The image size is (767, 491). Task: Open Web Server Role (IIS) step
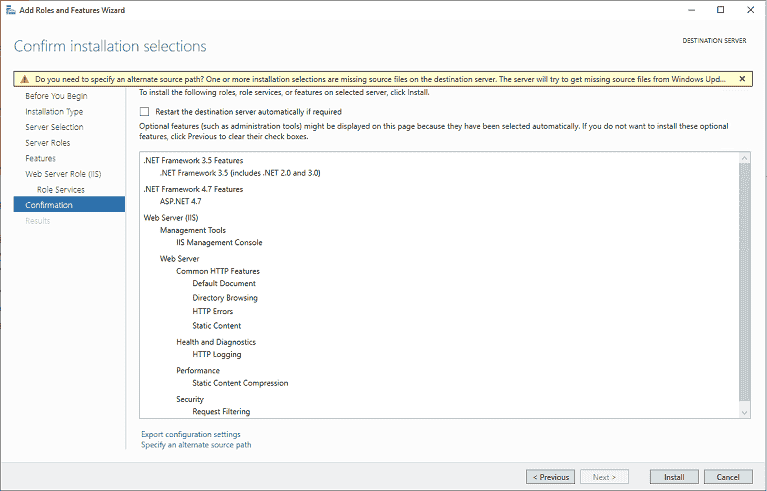63,174
